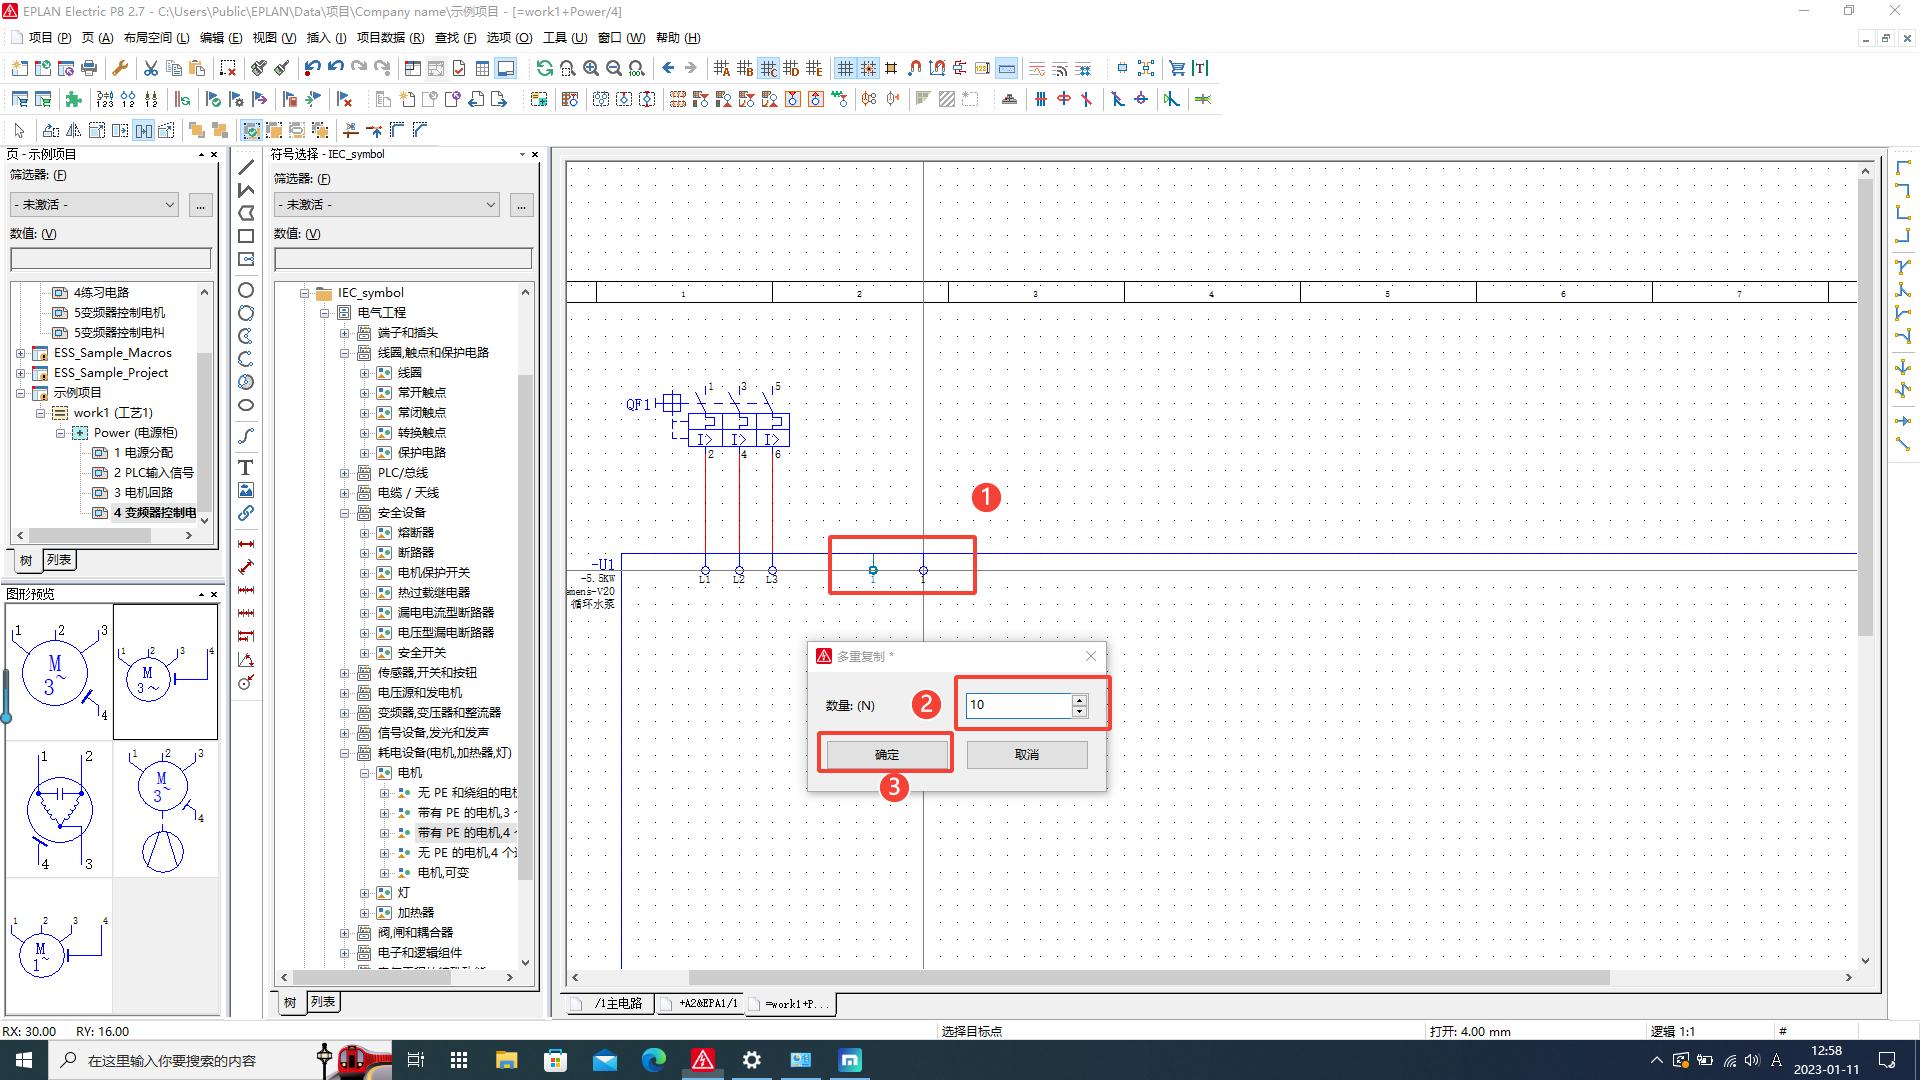Increase quantity with spinner up arrow
This screenshot has height=1080, width=1920.
(1079, 699)
